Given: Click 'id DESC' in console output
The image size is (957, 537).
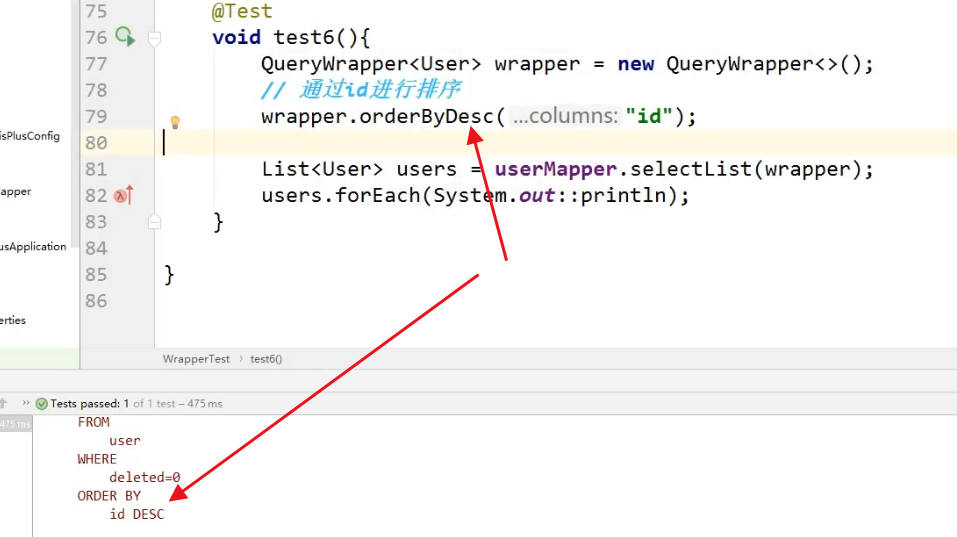Looking at the screenshot, I should click(x=137, y=514).
